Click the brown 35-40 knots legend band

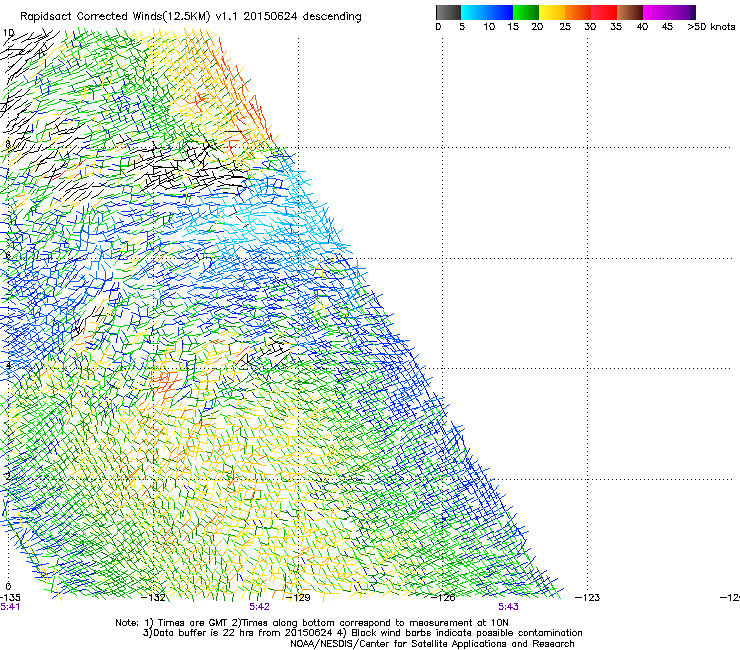point(630,12)
